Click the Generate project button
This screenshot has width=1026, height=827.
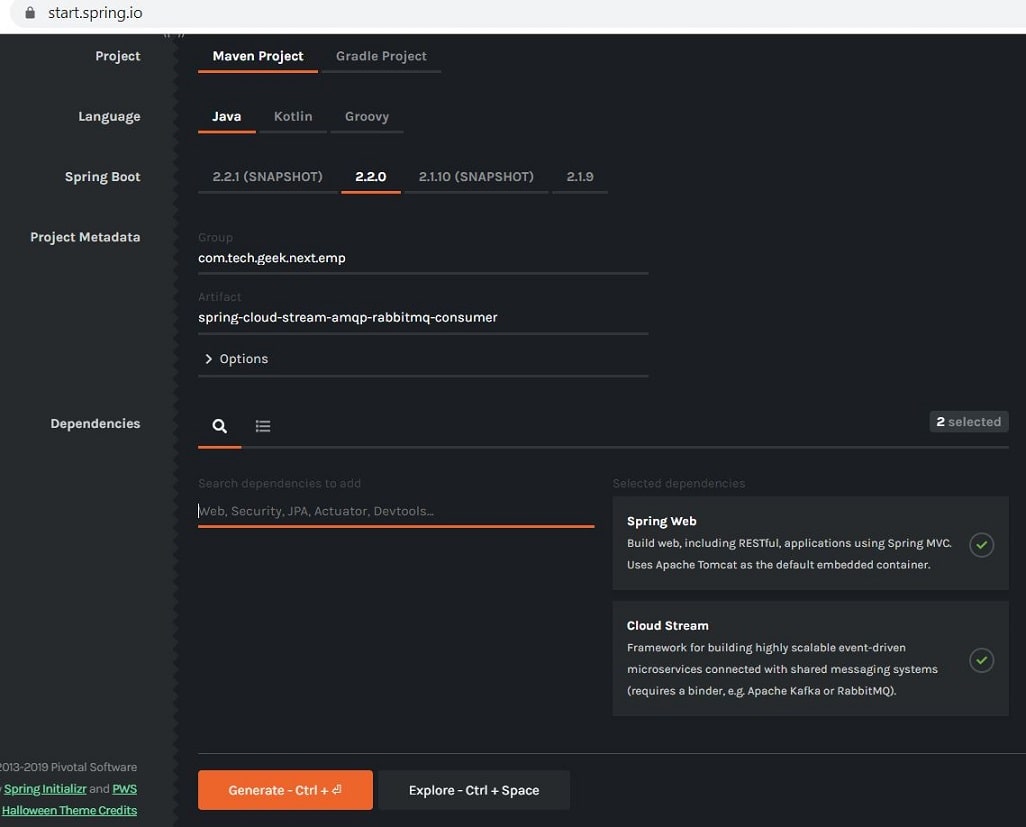(285, 790)
